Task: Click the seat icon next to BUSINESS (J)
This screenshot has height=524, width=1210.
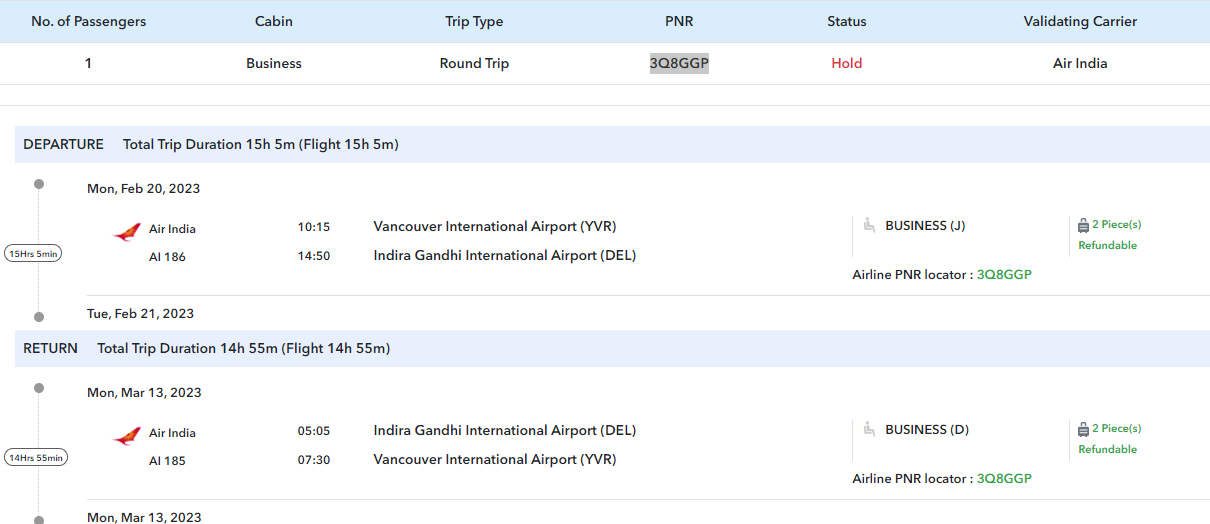Action: tap(869, 226)
